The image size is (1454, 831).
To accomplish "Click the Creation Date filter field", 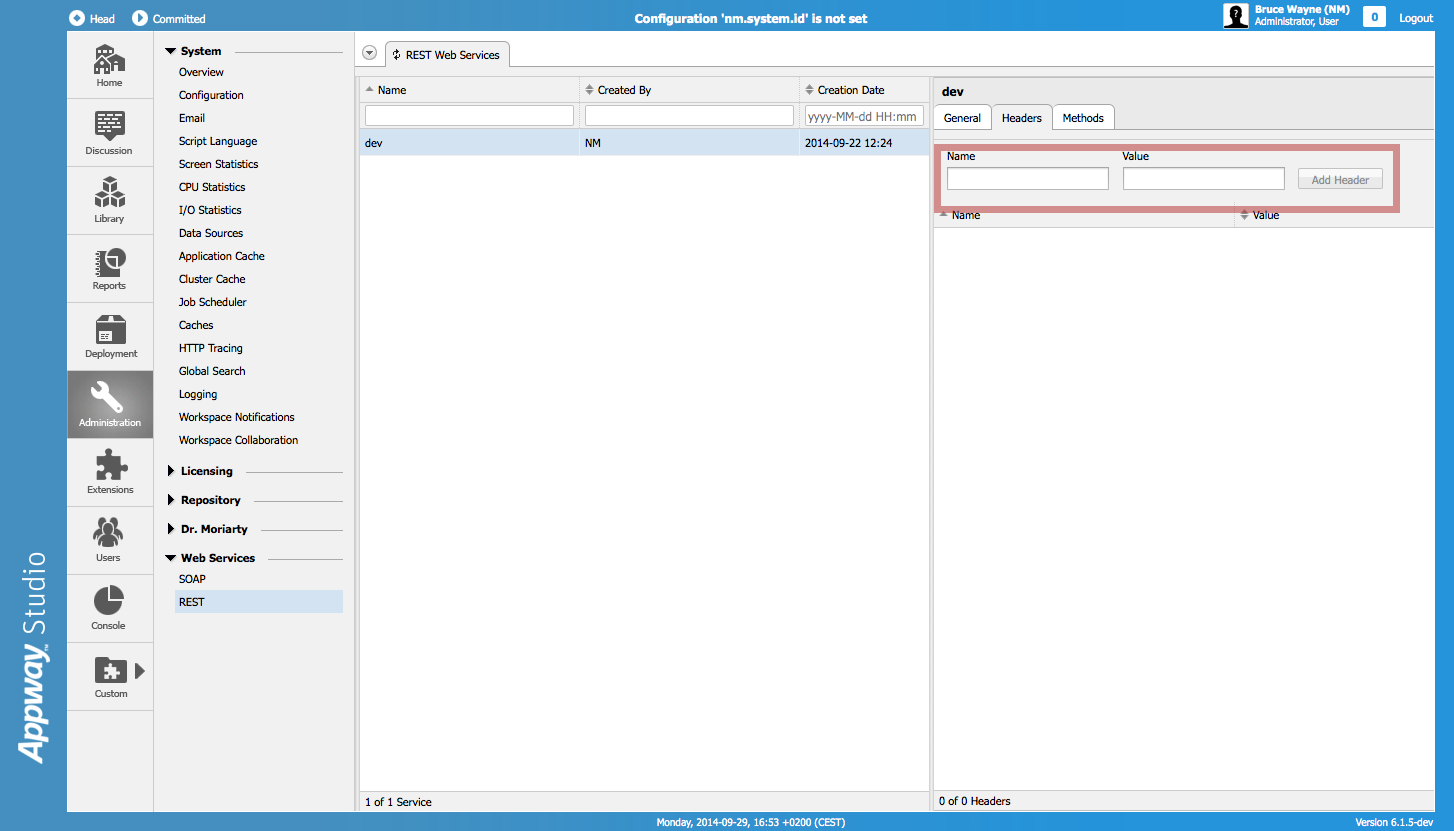I will pos(864,116).
